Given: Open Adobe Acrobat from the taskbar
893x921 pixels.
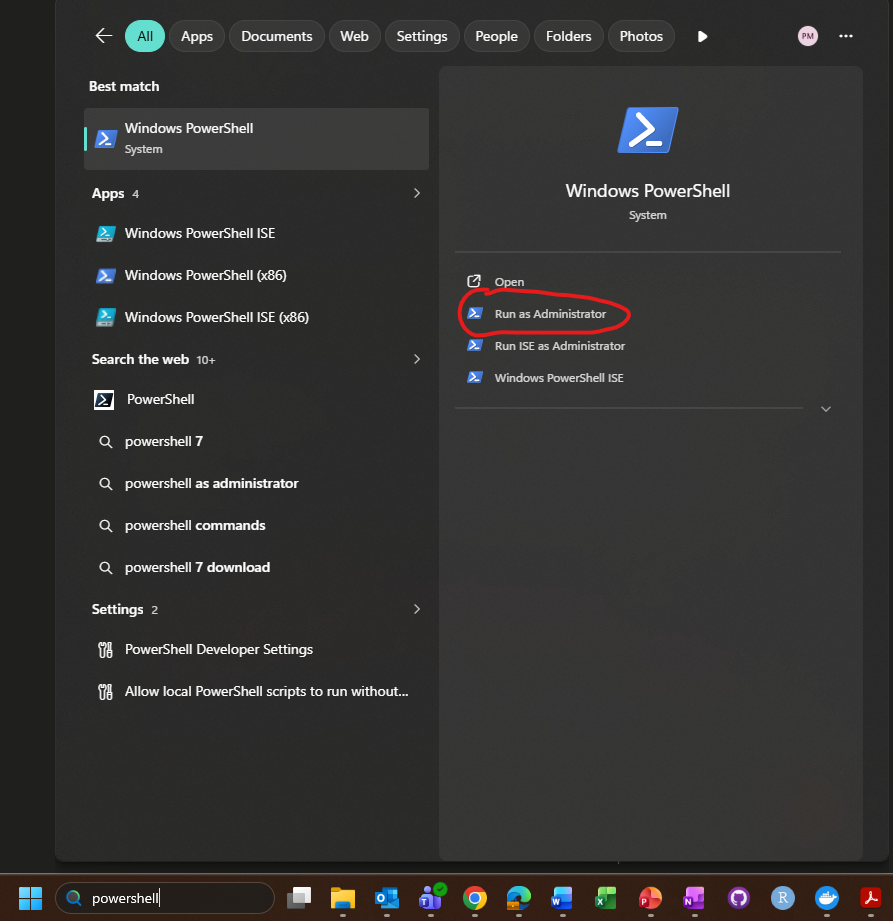Looking at the screenshot, I should click(x=871, y=898).
